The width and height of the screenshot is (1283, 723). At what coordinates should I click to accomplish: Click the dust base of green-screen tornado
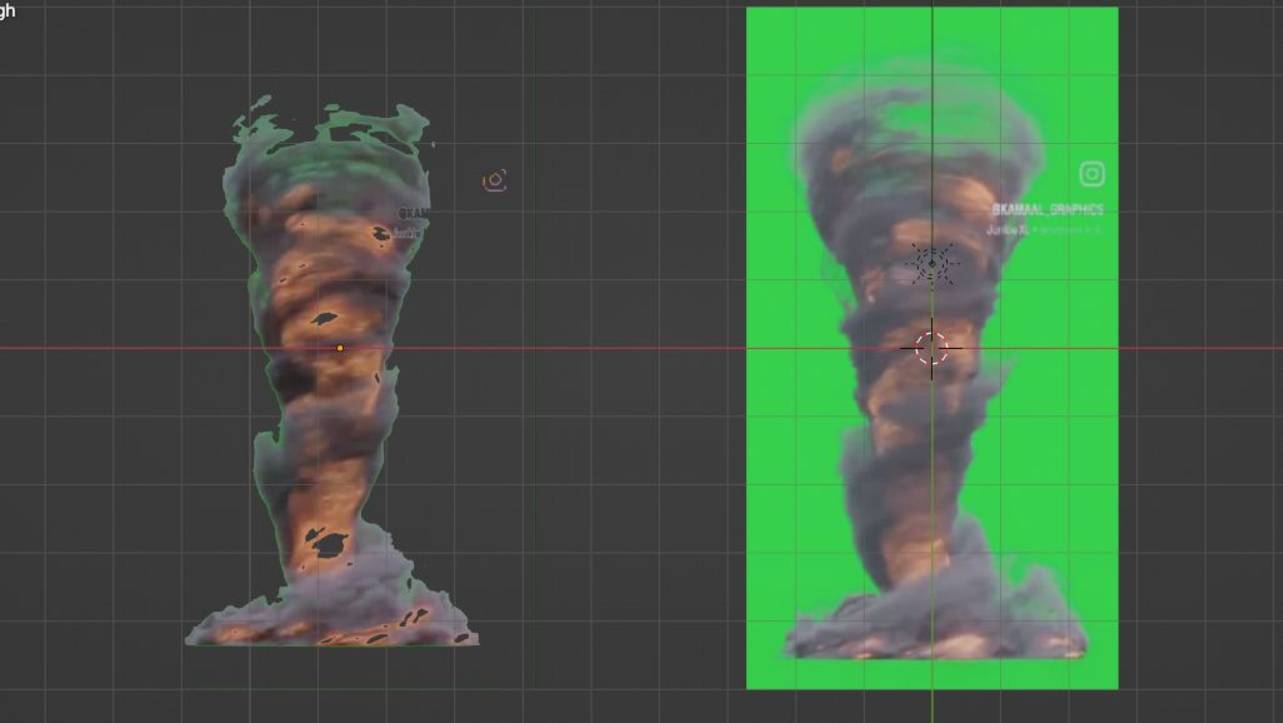(x=935, y=625)
